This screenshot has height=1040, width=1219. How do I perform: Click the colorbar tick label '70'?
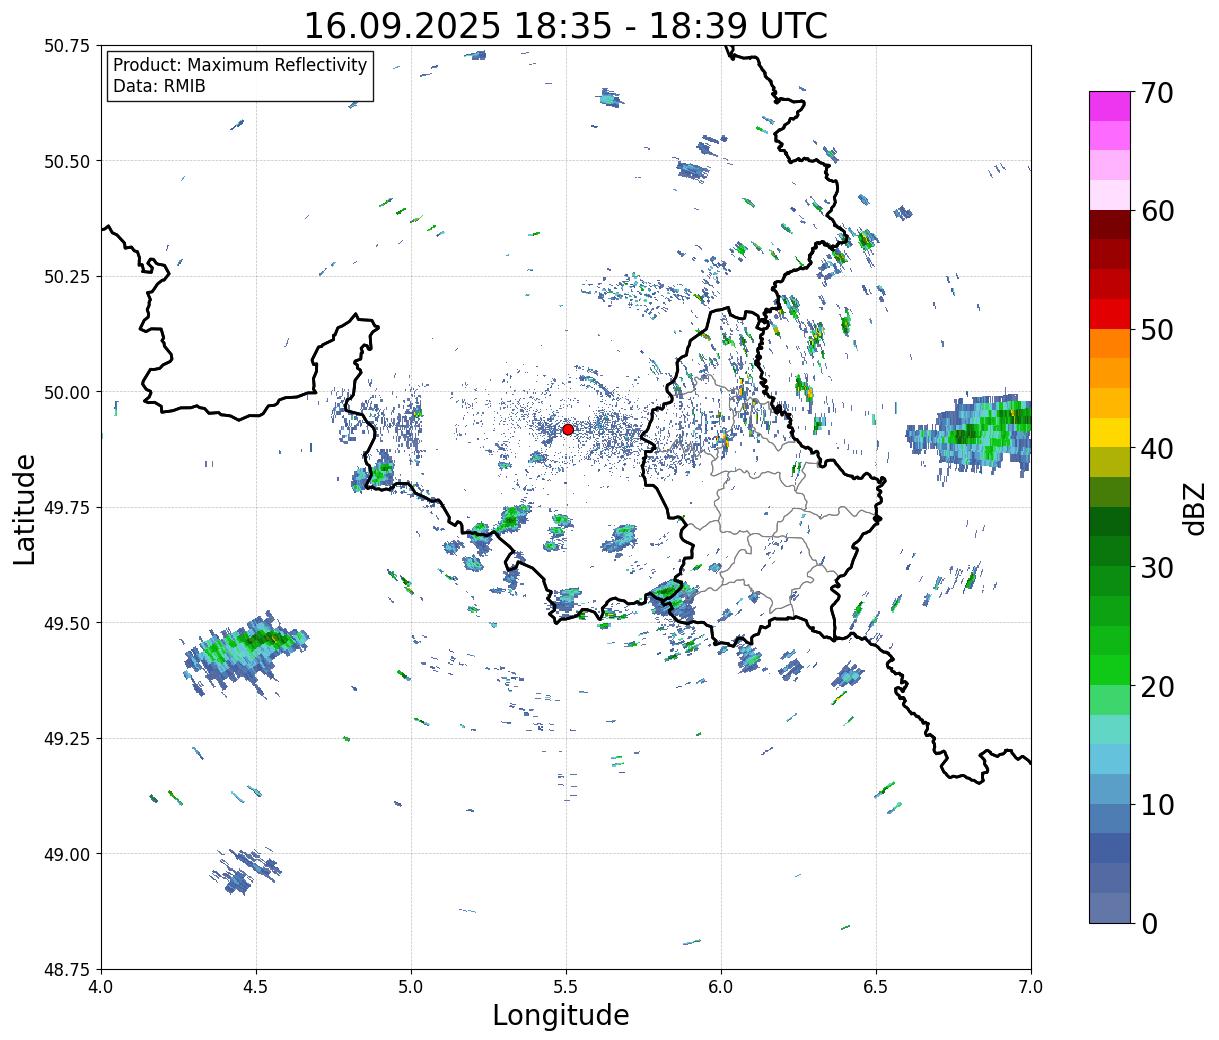(x=1156, y=93)
